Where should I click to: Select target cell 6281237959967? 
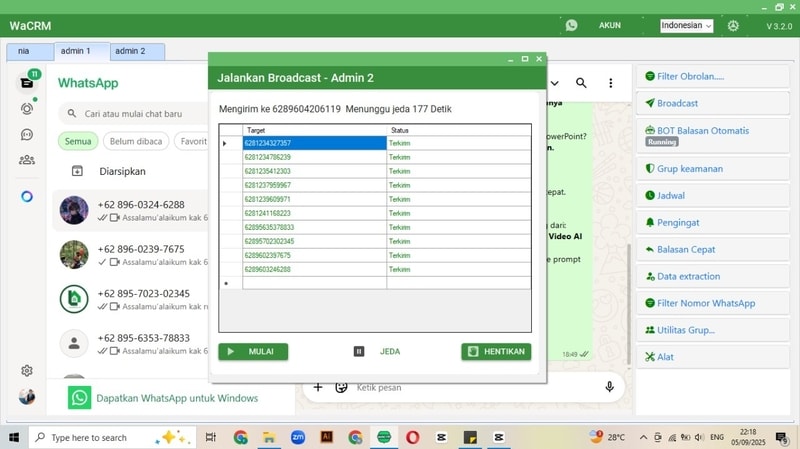tap(314, 185)
